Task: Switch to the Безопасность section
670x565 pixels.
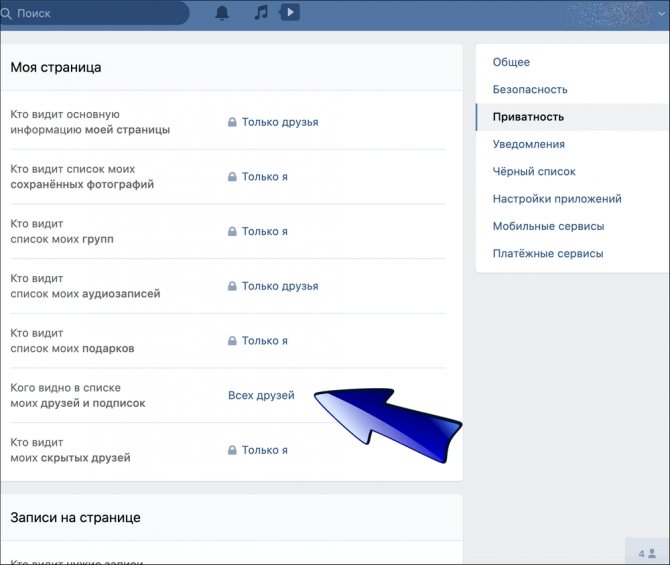Action: 530,90
